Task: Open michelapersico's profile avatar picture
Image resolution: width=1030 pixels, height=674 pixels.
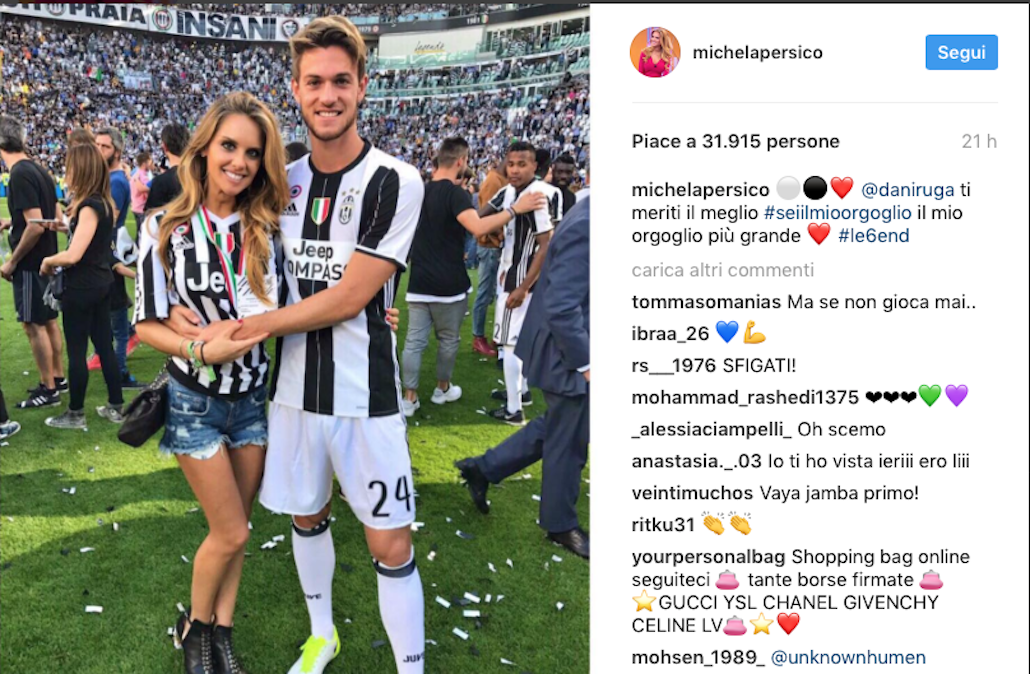Action: tap(655, 53)
